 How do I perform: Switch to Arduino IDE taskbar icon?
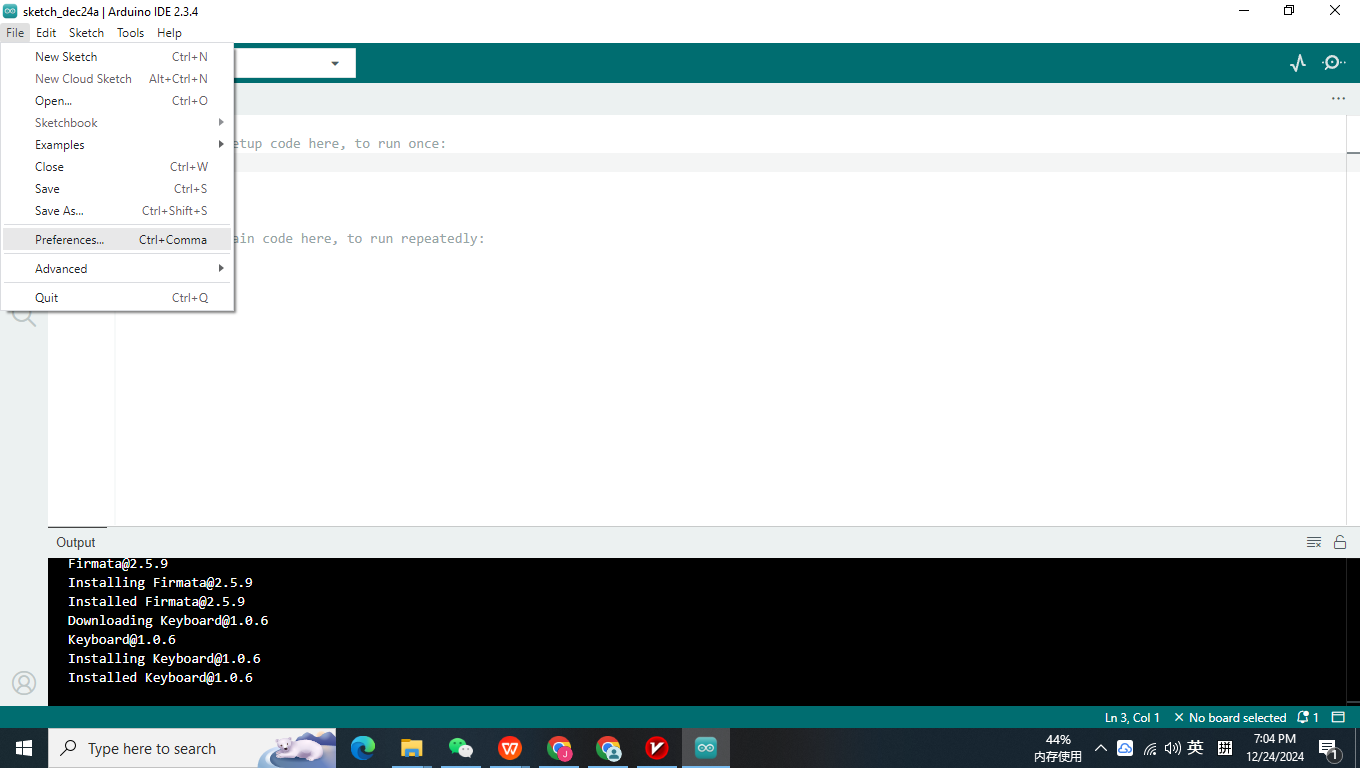coord(706,748)
